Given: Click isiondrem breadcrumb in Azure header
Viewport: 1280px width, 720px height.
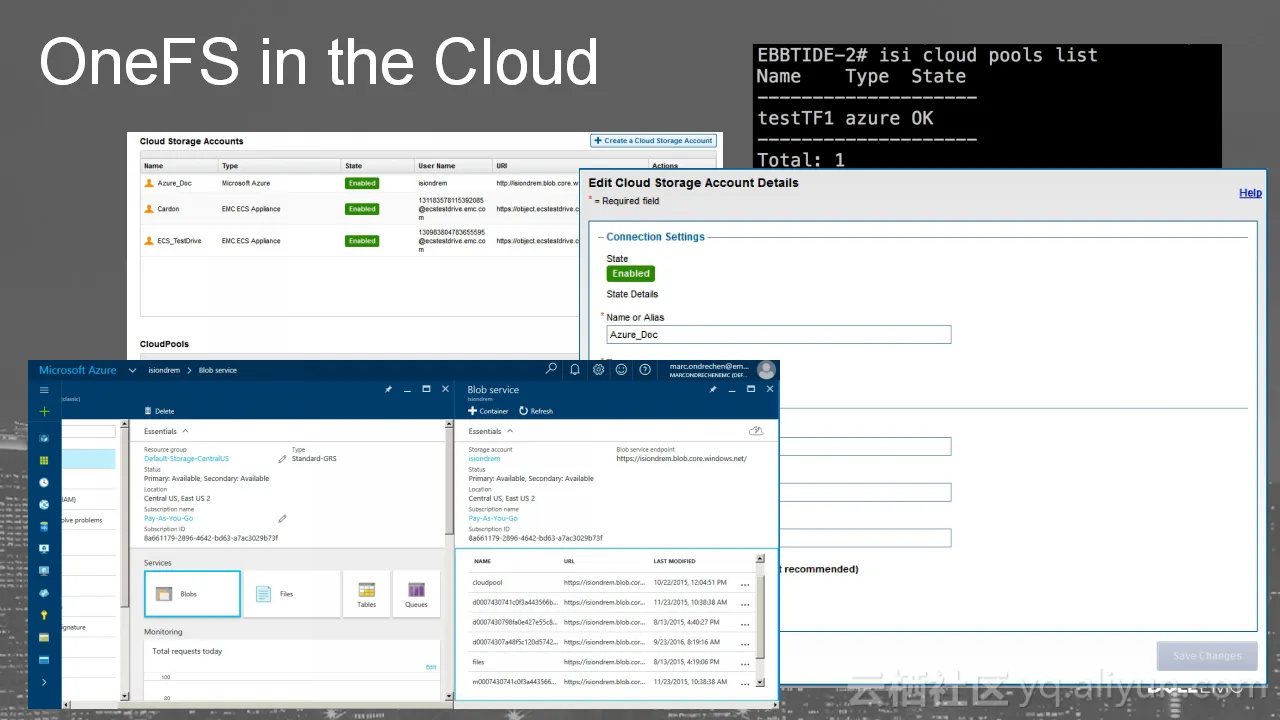Looking at the screenshot, I should (164, 370).
